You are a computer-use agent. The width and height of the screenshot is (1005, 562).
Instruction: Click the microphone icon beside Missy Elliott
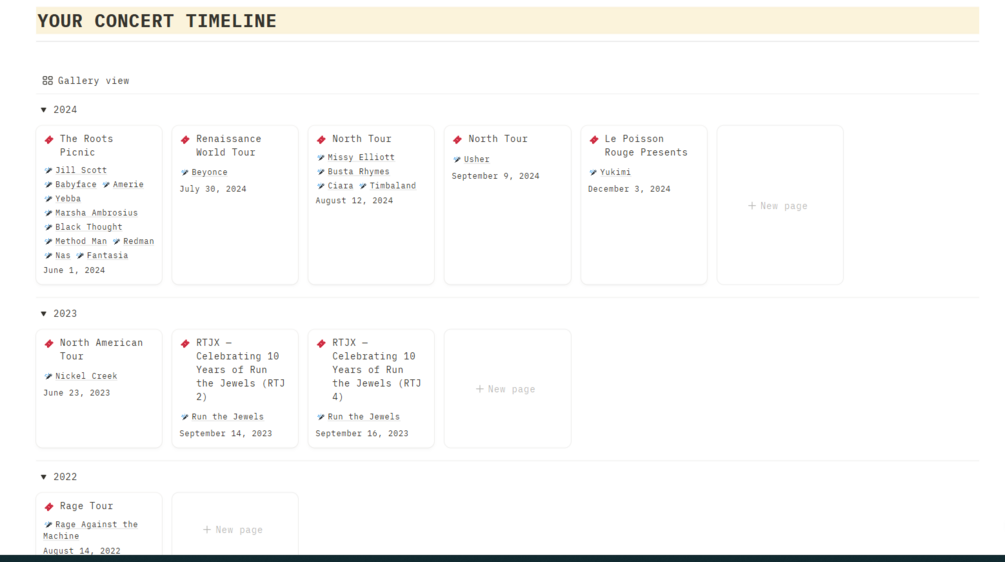point(320,158)
